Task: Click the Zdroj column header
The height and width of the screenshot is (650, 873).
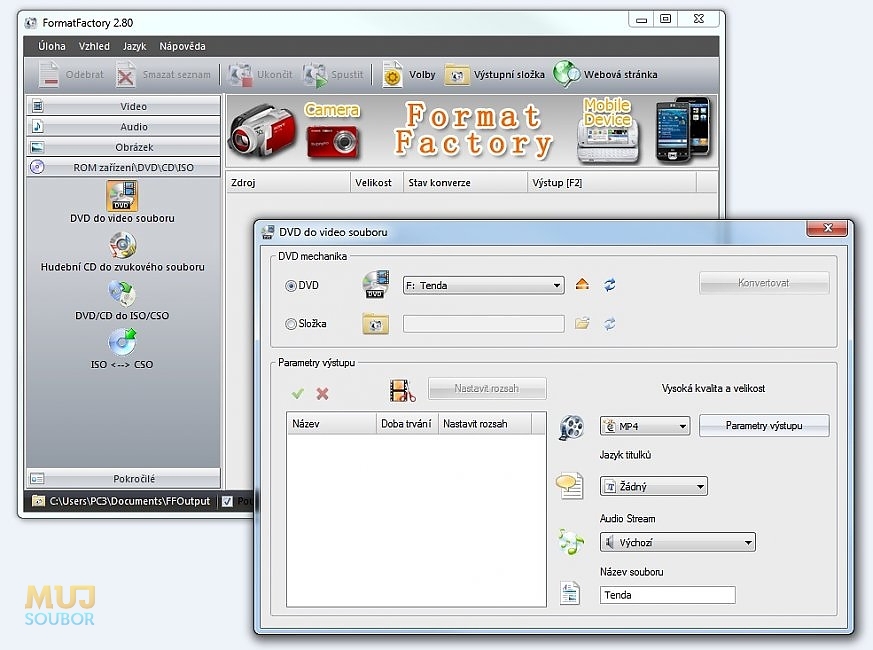Action: tap(288, 182)
